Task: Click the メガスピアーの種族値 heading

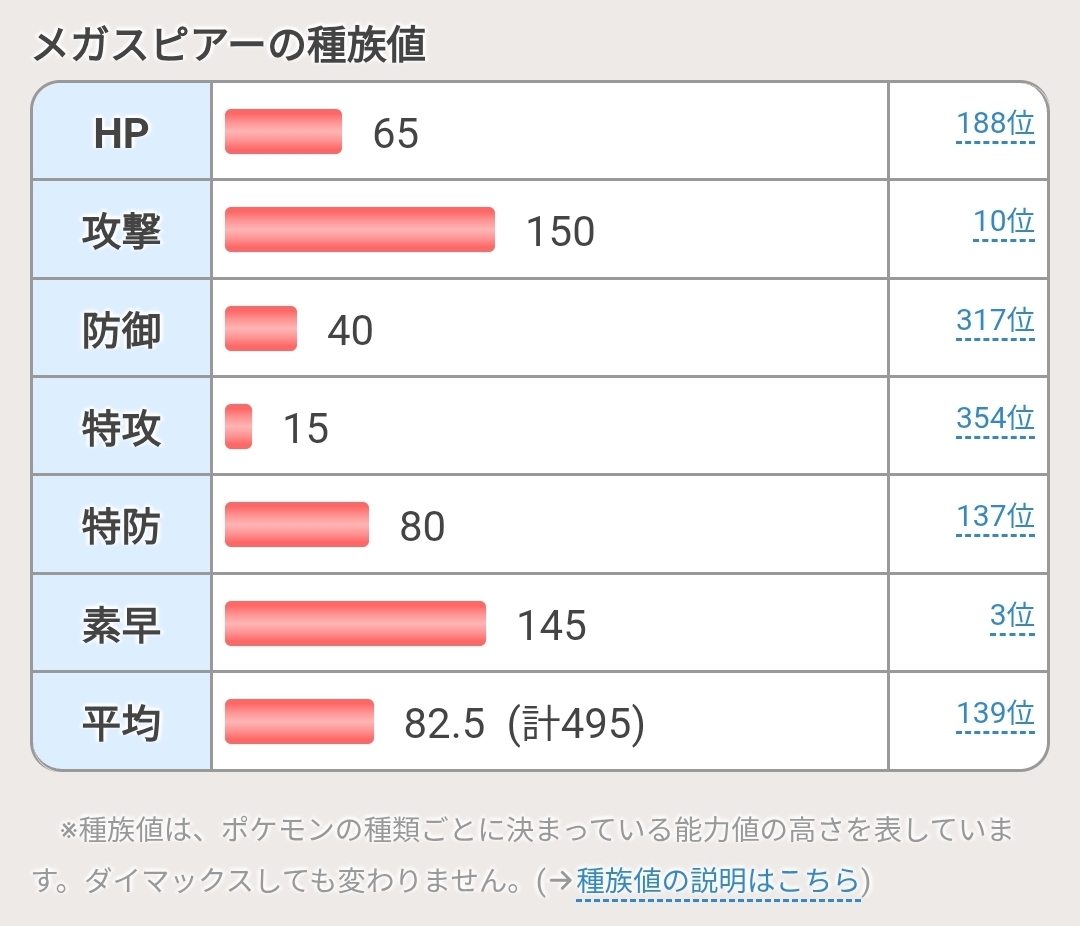Action: point(230,46)
